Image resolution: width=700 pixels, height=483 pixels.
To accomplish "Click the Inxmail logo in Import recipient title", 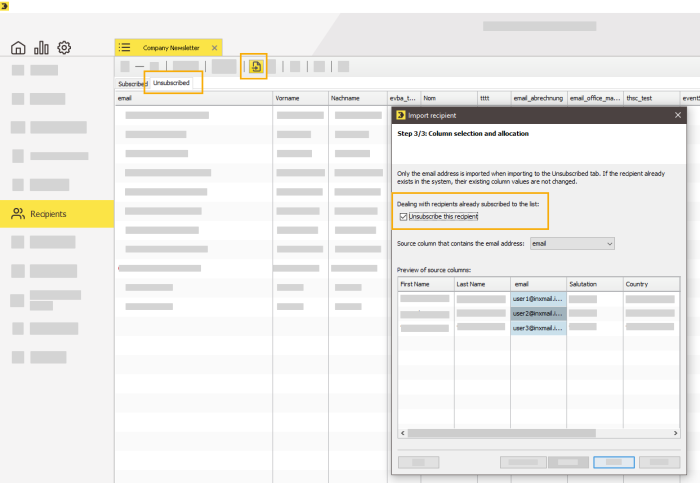I will click(x=400, y=115).
